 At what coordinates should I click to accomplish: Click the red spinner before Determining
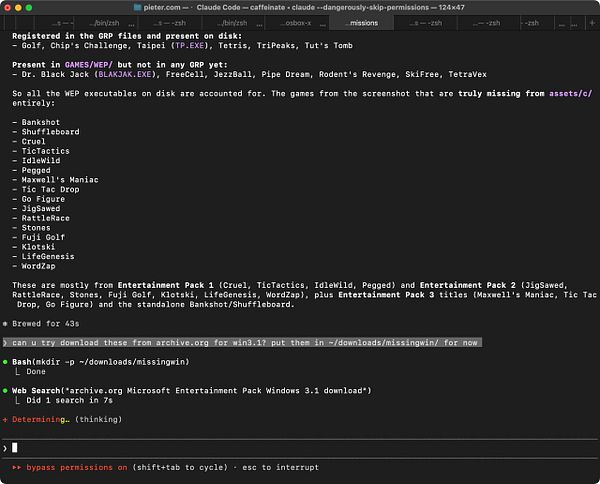coord(5,420)
